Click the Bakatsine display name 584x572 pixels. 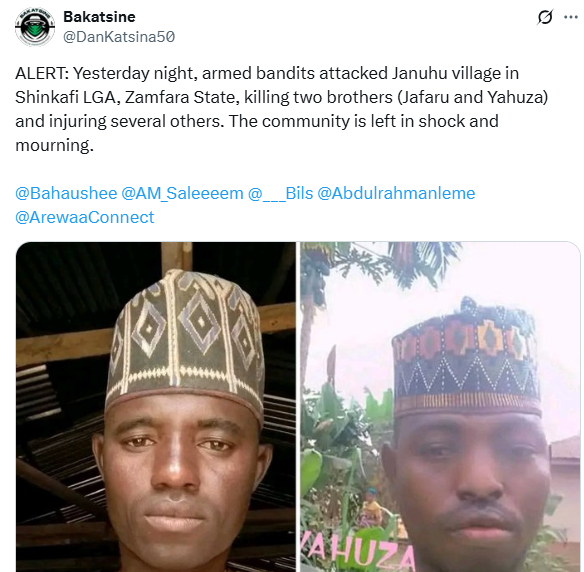click(99, 17)
